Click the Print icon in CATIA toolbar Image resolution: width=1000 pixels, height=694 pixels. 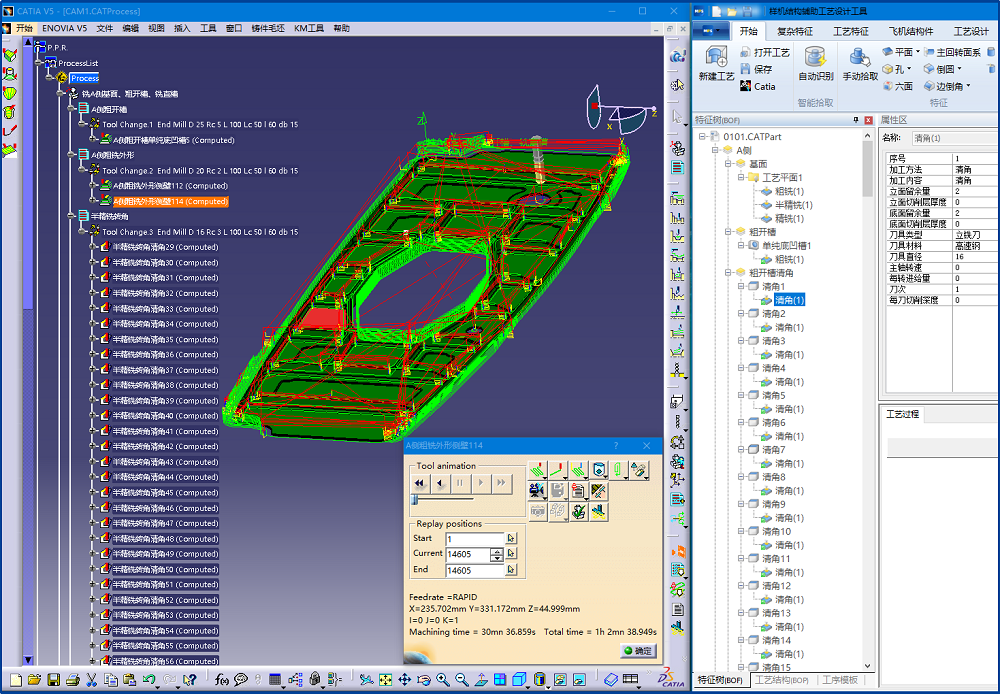(73, 680)
